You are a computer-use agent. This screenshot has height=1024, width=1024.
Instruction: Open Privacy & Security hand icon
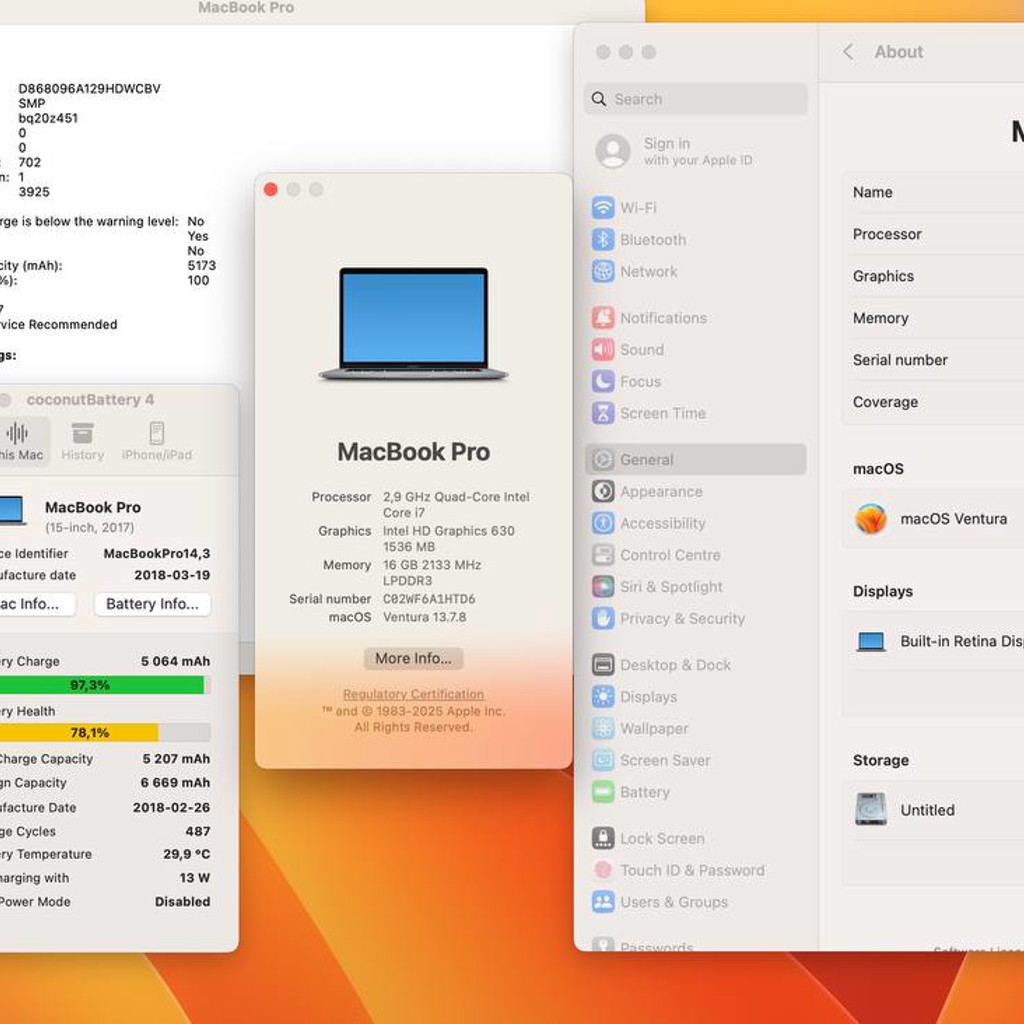[x=603, y=618]
